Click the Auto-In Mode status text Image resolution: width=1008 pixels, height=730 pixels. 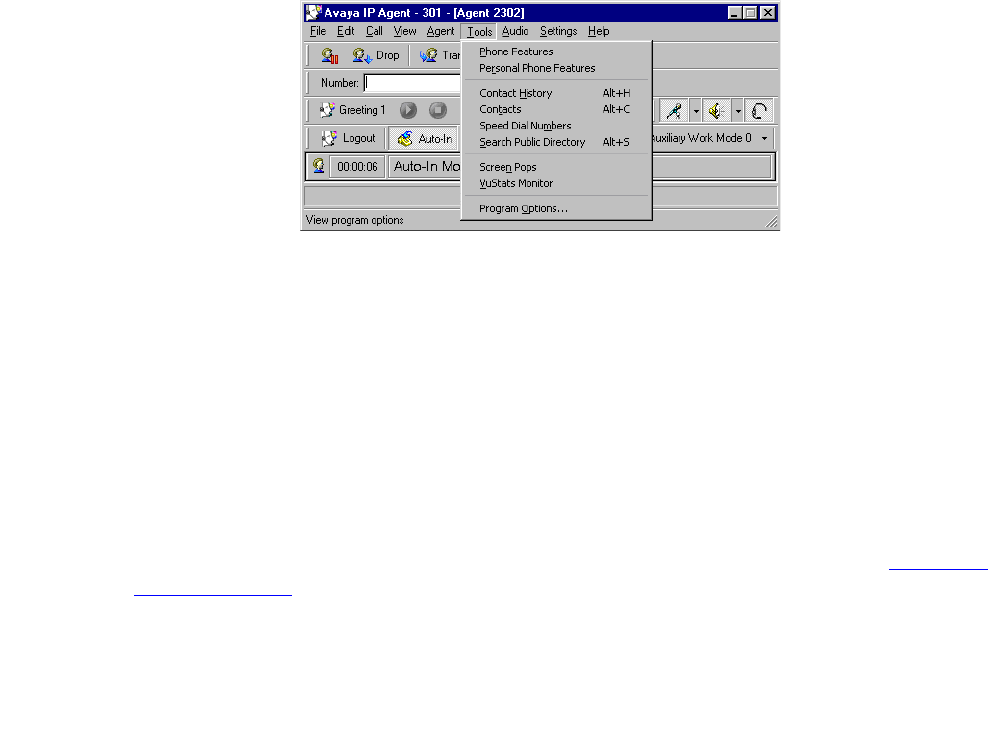coord(427,166)
